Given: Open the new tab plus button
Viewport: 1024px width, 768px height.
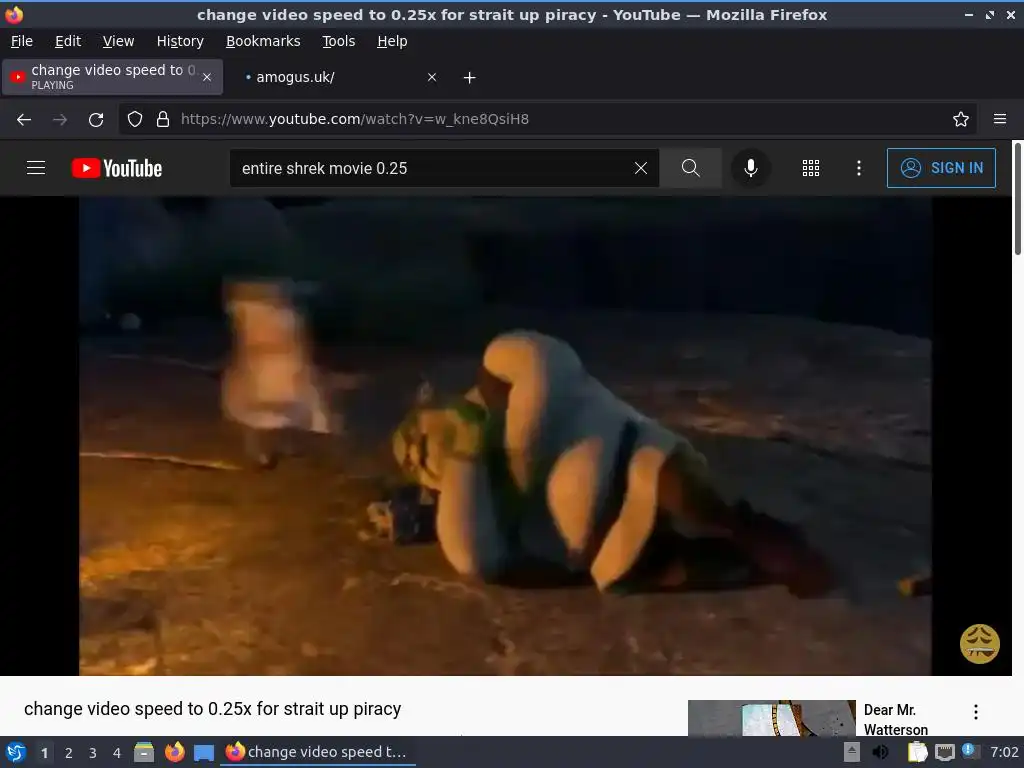Looking at the screenshot, I should [469, 78].
